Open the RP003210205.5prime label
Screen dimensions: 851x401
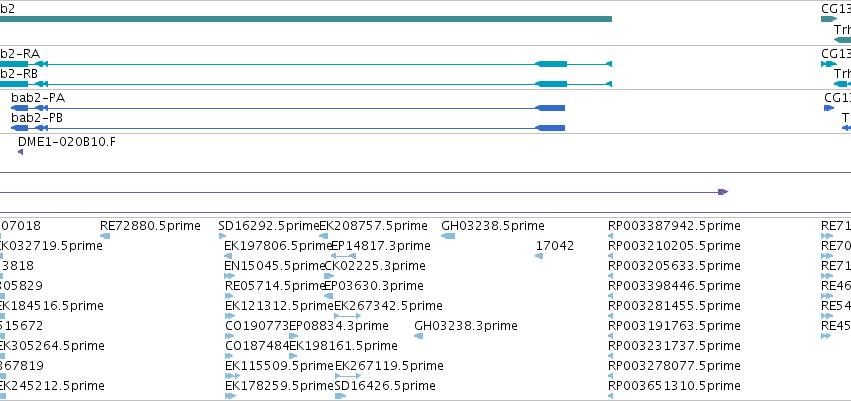pyautogui.click(x=674, y=246)
